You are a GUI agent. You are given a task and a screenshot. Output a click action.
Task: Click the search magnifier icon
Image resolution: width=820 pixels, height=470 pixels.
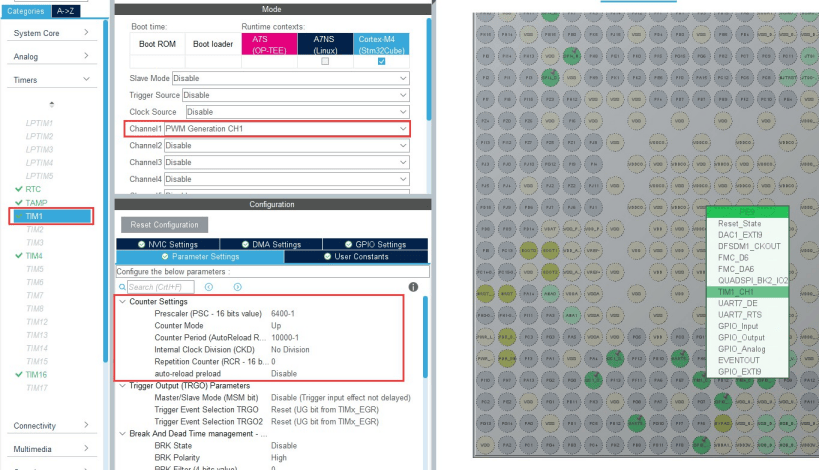pos(122,287)
